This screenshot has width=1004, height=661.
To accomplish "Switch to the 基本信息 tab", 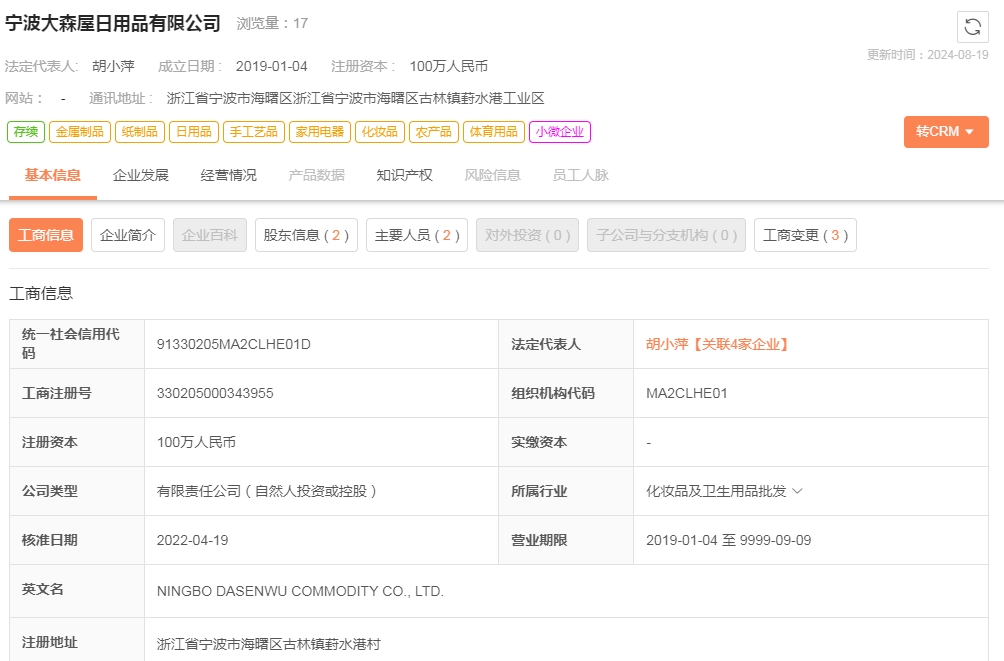I will click(x=53, y=175).
